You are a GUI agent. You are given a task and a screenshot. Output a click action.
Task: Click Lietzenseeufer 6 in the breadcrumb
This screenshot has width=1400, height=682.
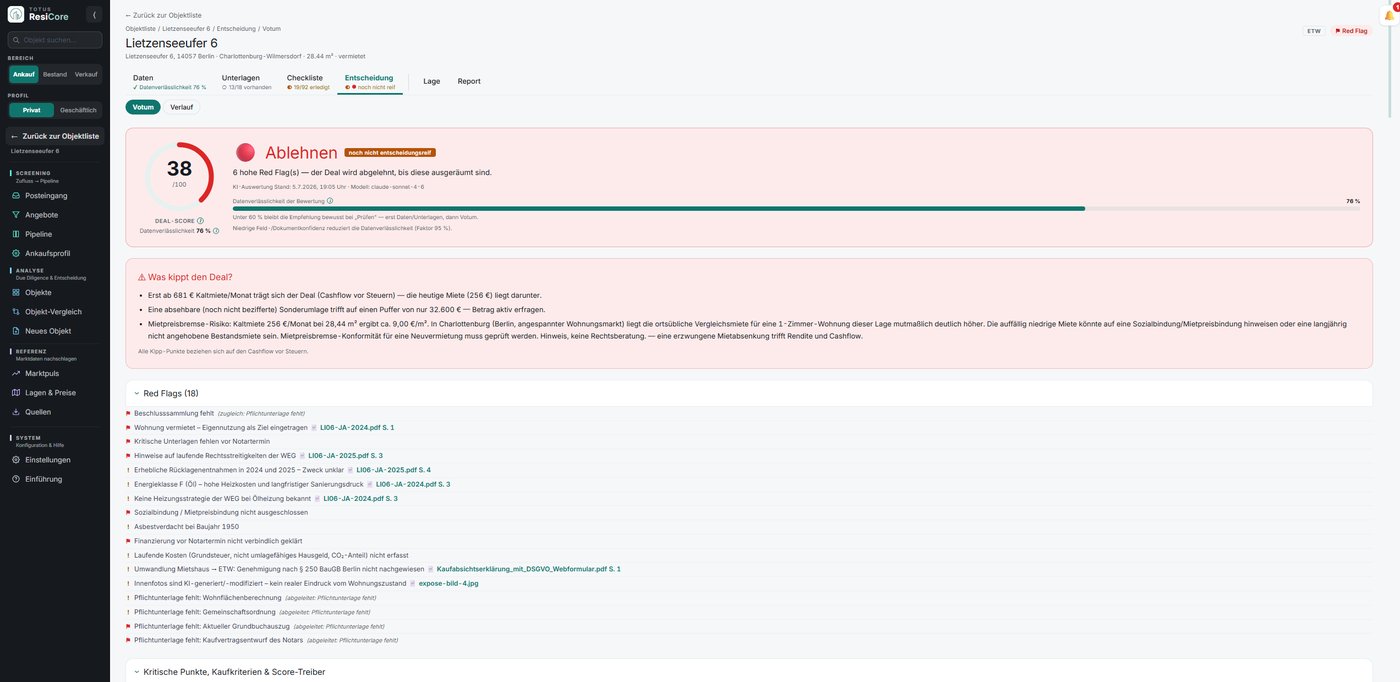pyautogui.click(x=186, y=29)
